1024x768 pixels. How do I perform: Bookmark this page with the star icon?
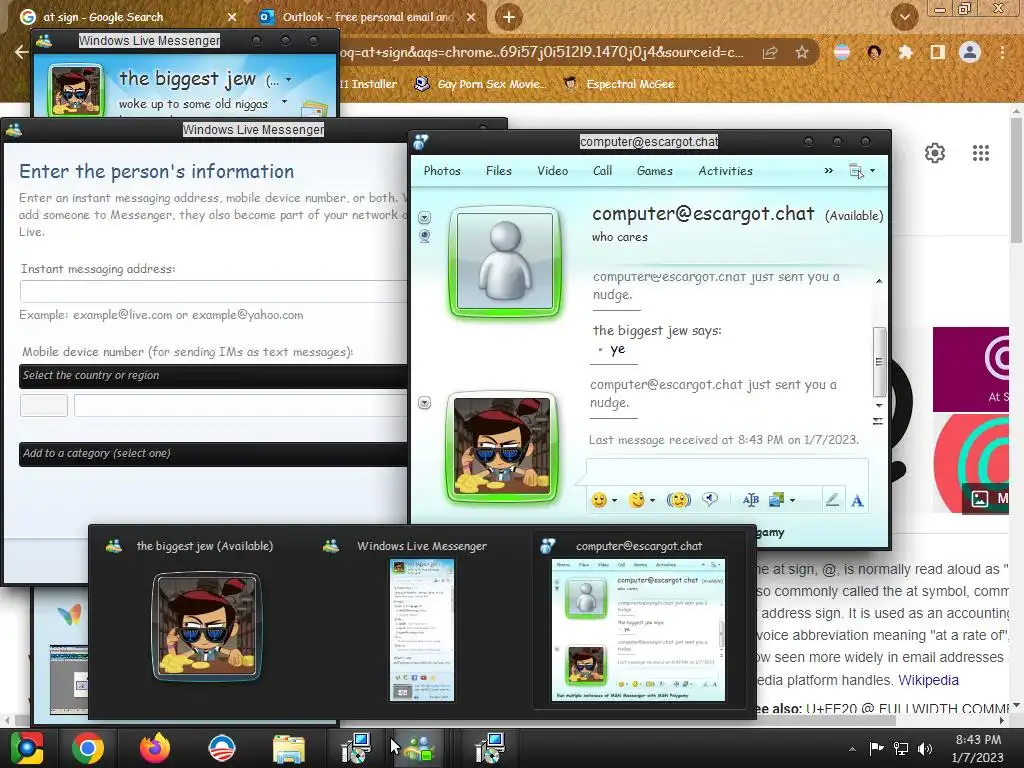tap(802, 52)
